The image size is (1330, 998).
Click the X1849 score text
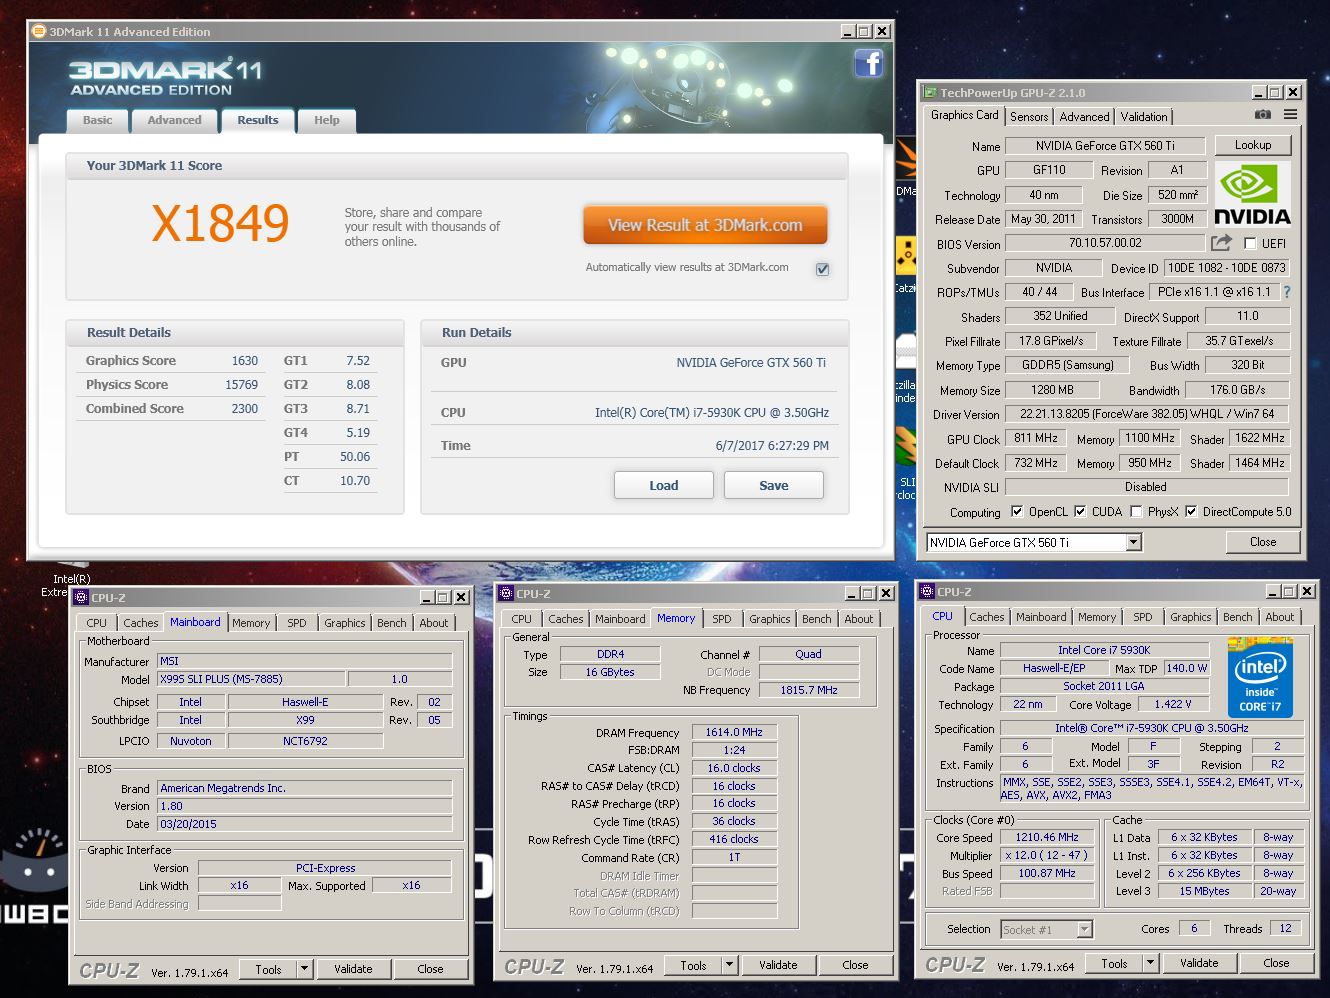[220, 223]
